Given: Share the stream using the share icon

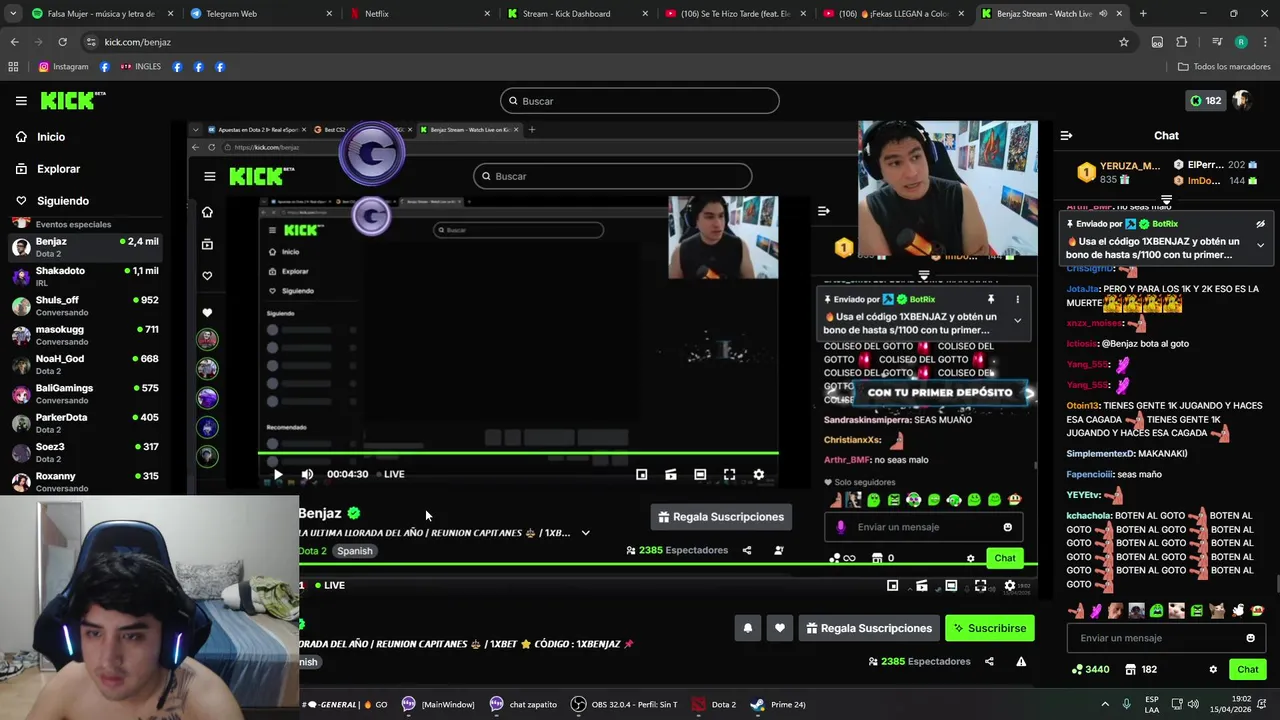Looking at the screenshot, I should point(989,661).
